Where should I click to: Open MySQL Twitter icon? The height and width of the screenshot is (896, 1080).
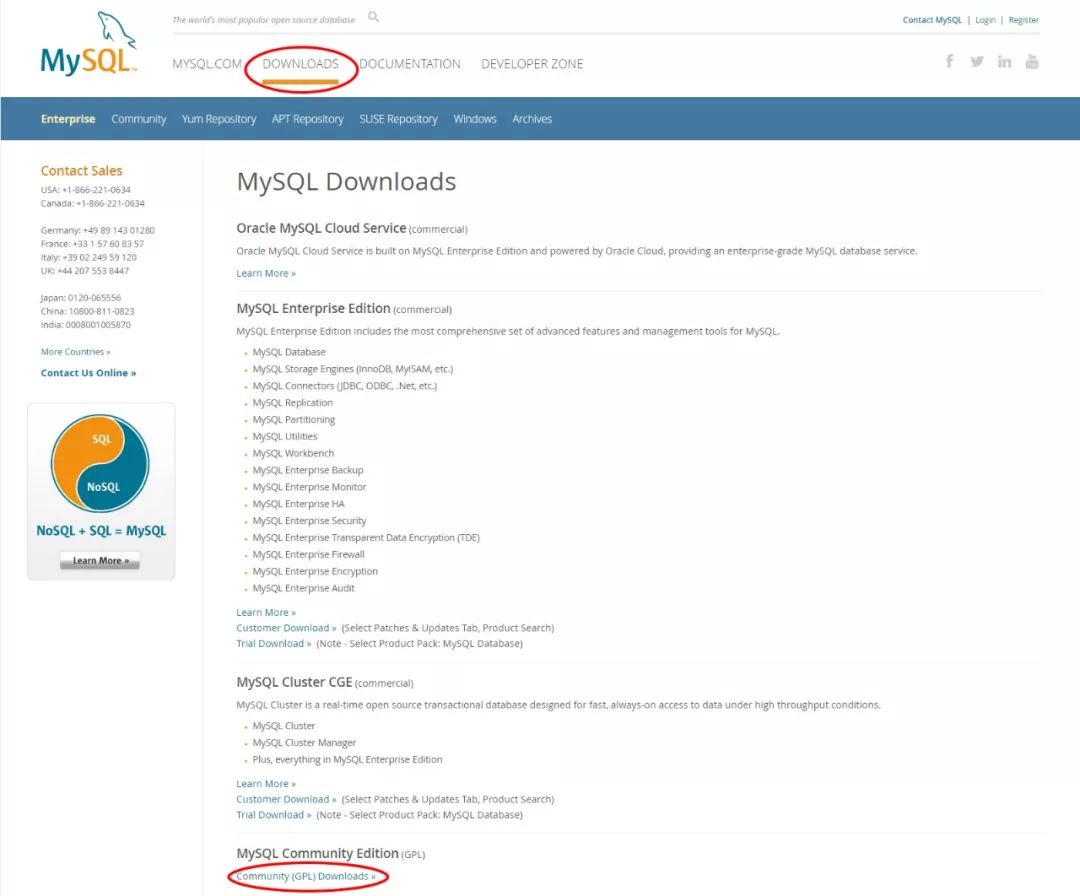pyautogui.click(x=977, y=61)
